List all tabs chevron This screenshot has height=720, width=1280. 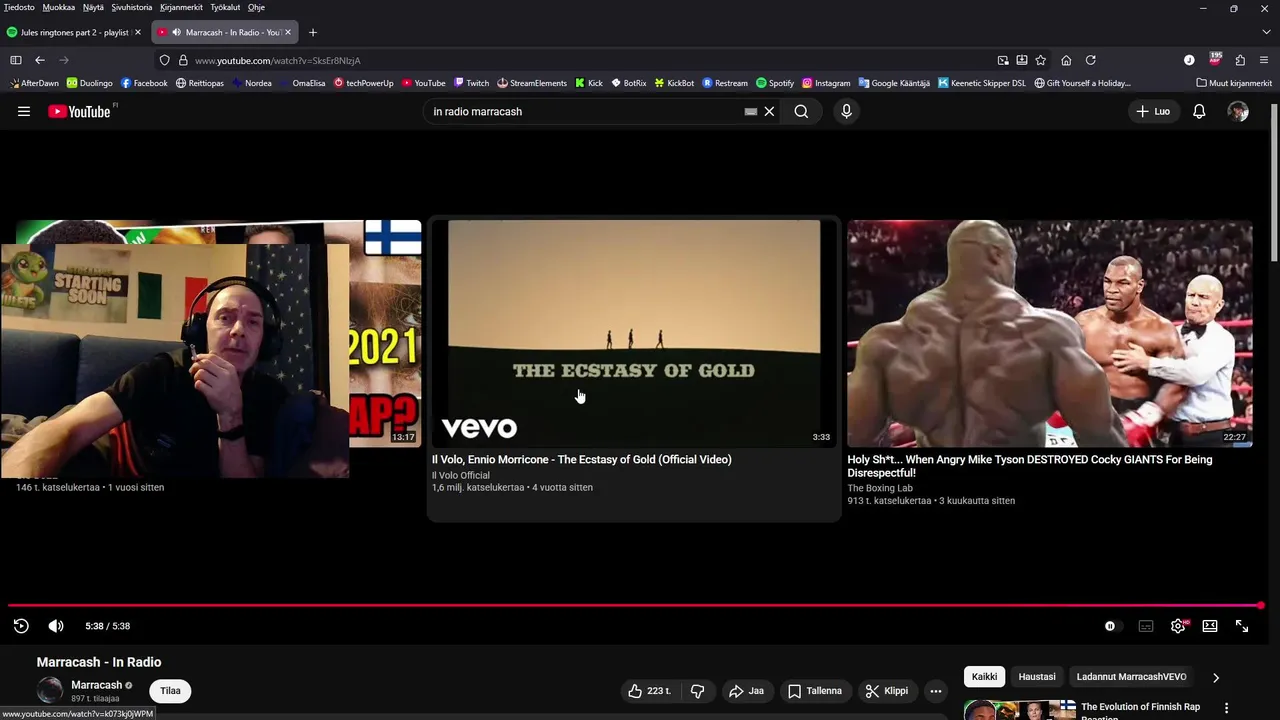(1265, 32)
